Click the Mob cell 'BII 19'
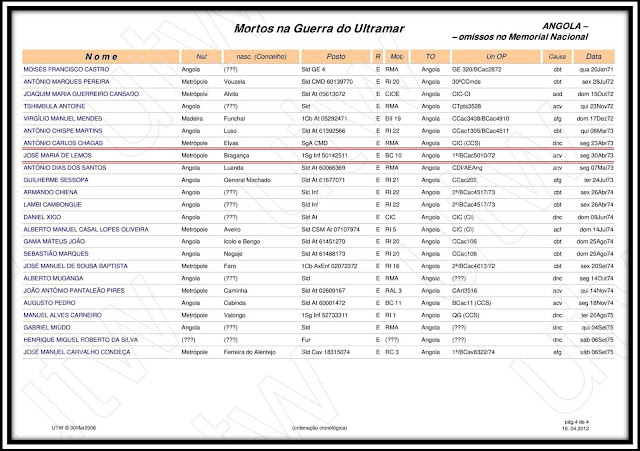Viewport: 640px width, 451px height. click(393, 118)
